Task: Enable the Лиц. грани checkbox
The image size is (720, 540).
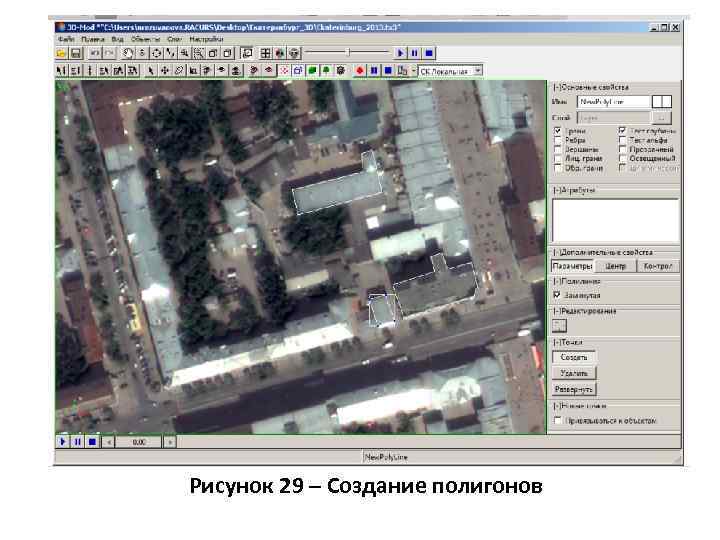Action: 557,158
